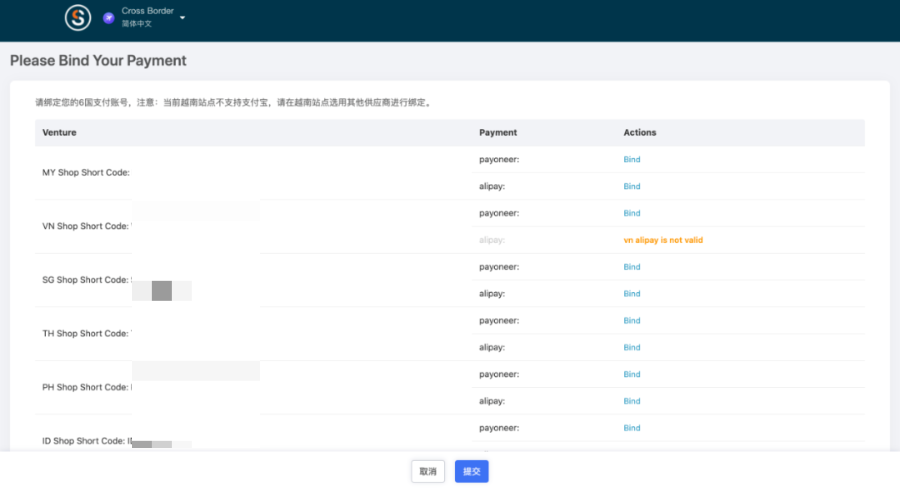Select 'MY Shop Short Code:' label

86,172
